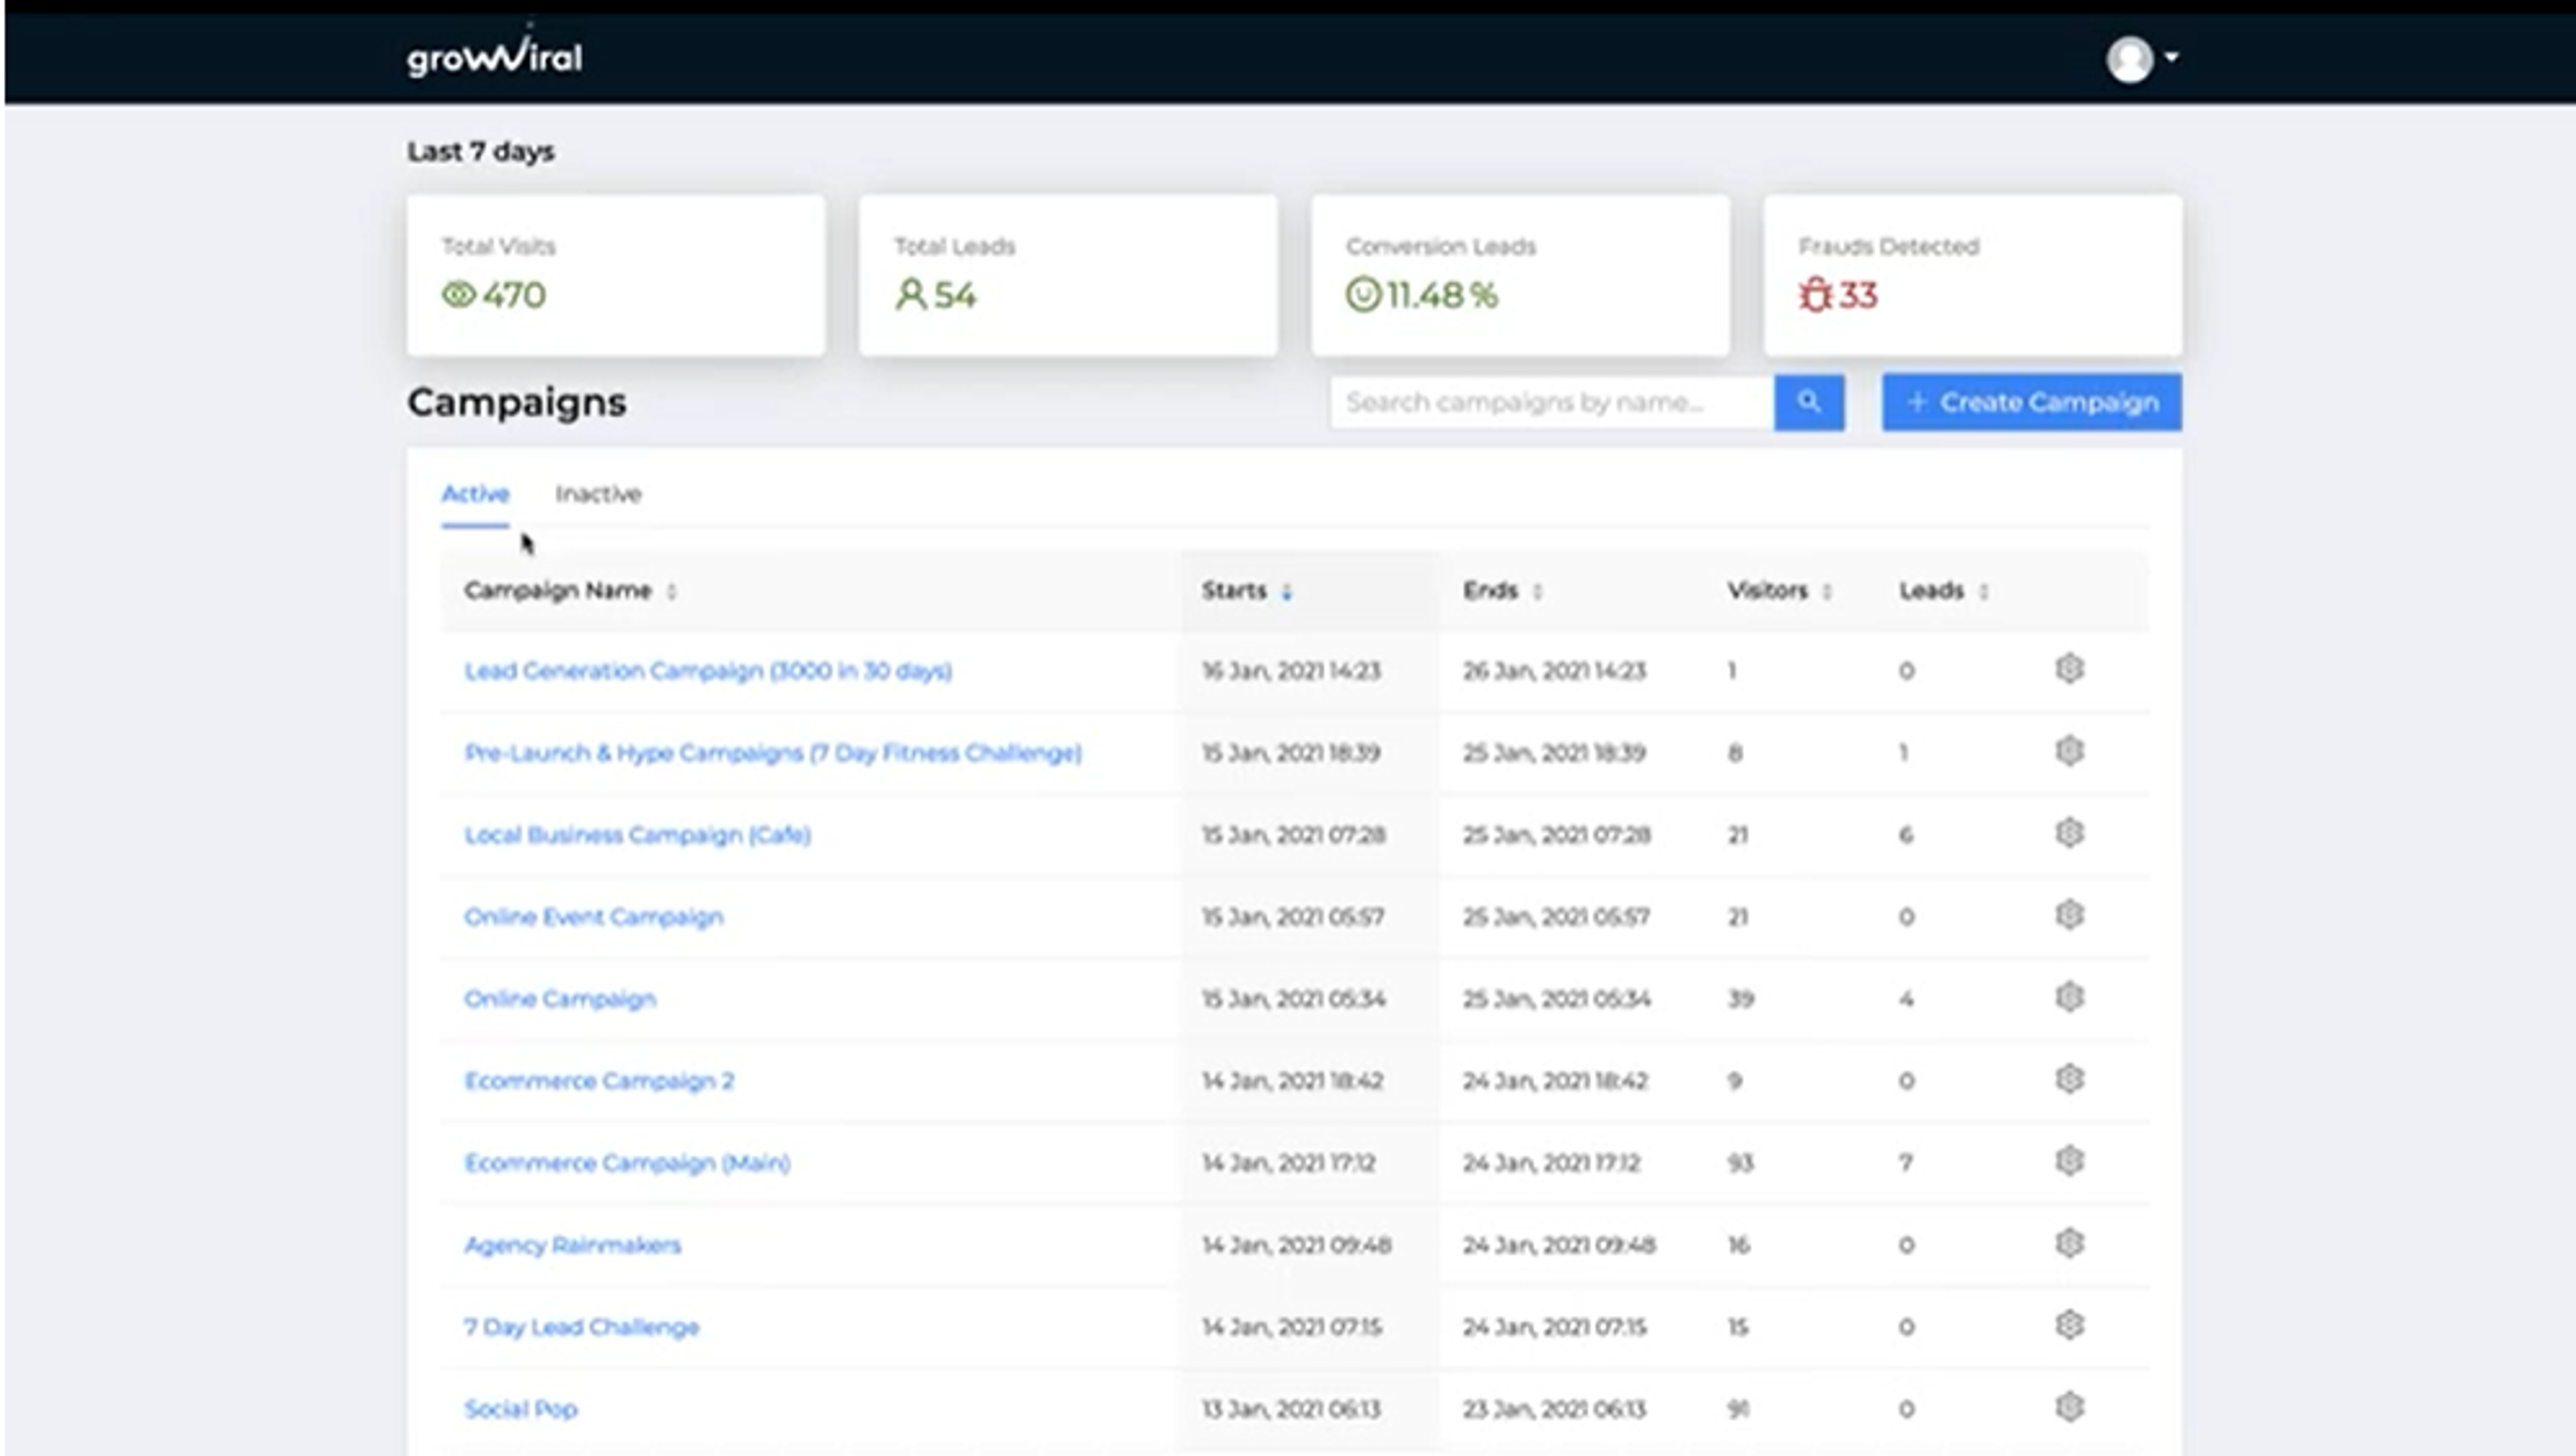Open settings gear for 7 Day Lead Challenge
Viewport: 2576px width, 1456px height.
pos(2069,1324)
